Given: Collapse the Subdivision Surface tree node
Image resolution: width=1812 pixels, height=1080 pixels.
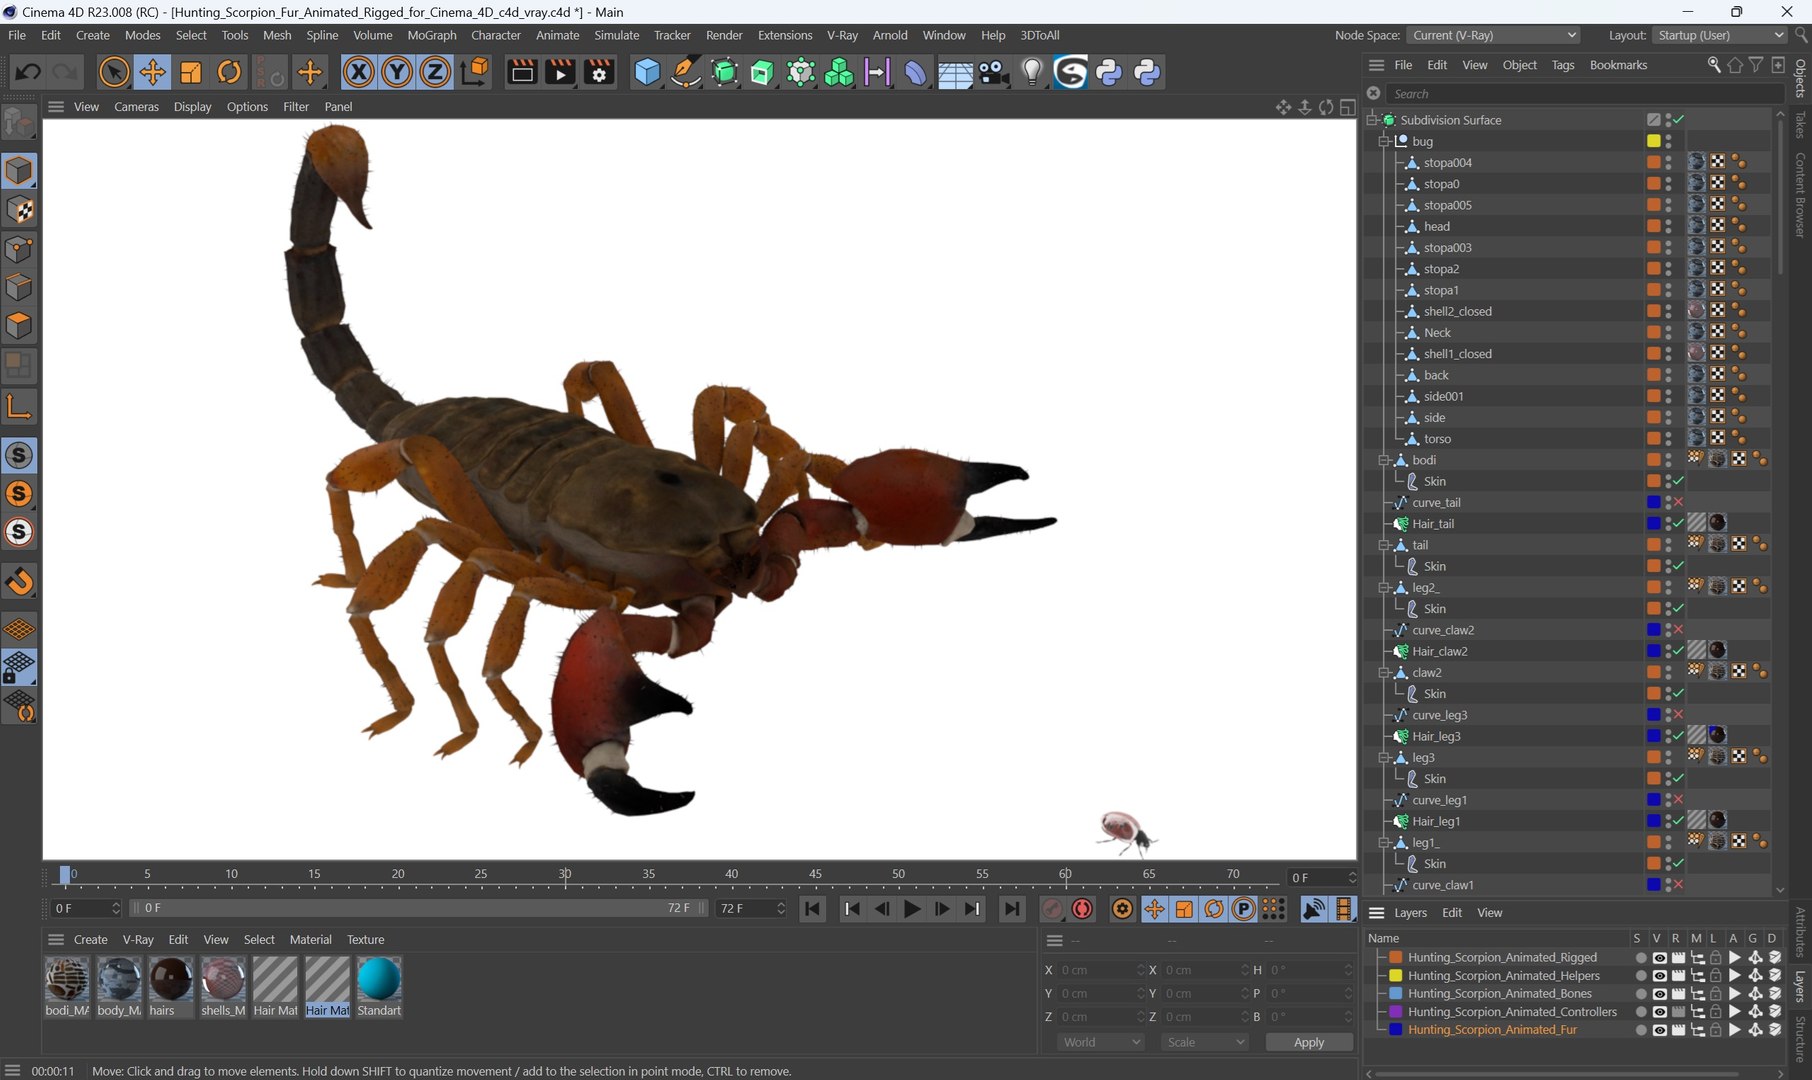Looking at the screenshot, I should pos(1373,120).
